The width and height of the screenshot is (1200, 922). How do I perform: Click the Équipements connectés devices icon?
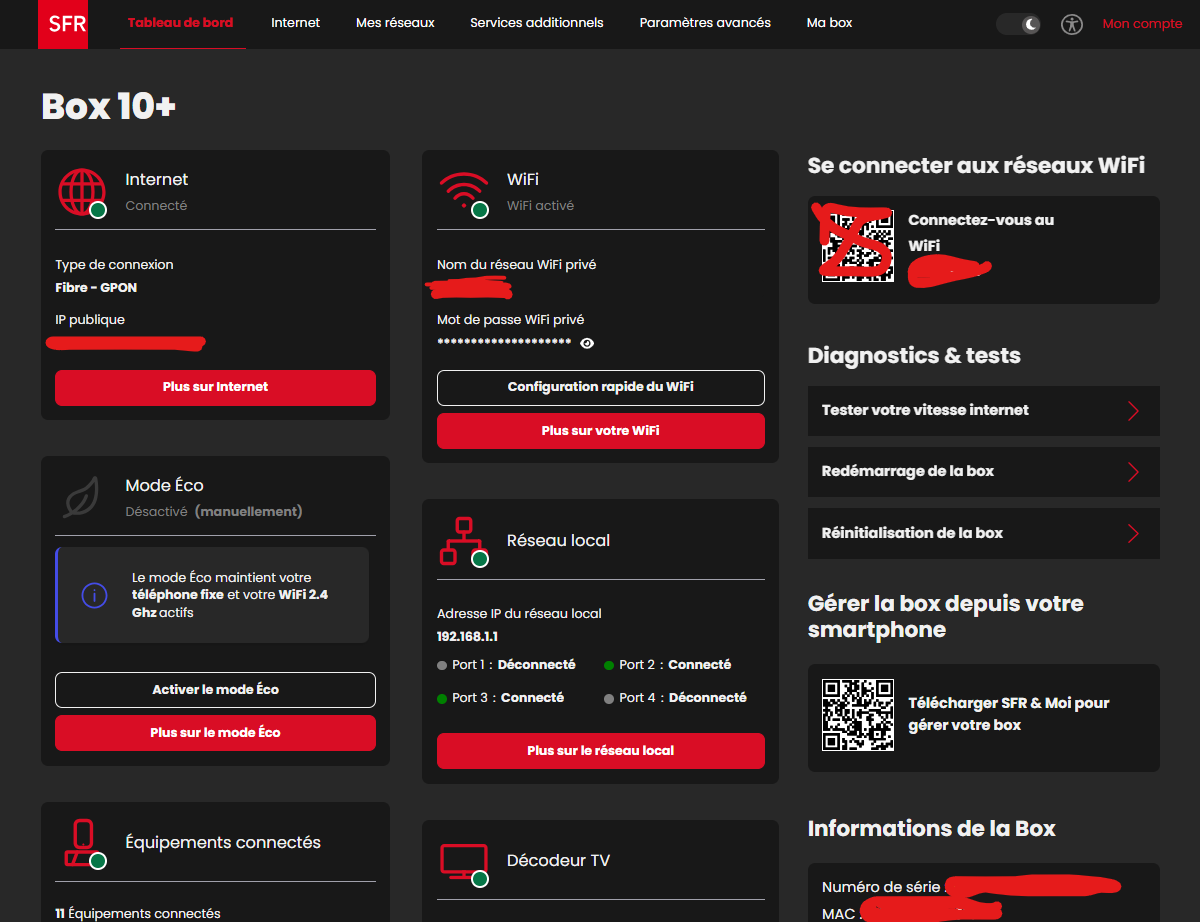pyautogui.click(x=82, y=843)
